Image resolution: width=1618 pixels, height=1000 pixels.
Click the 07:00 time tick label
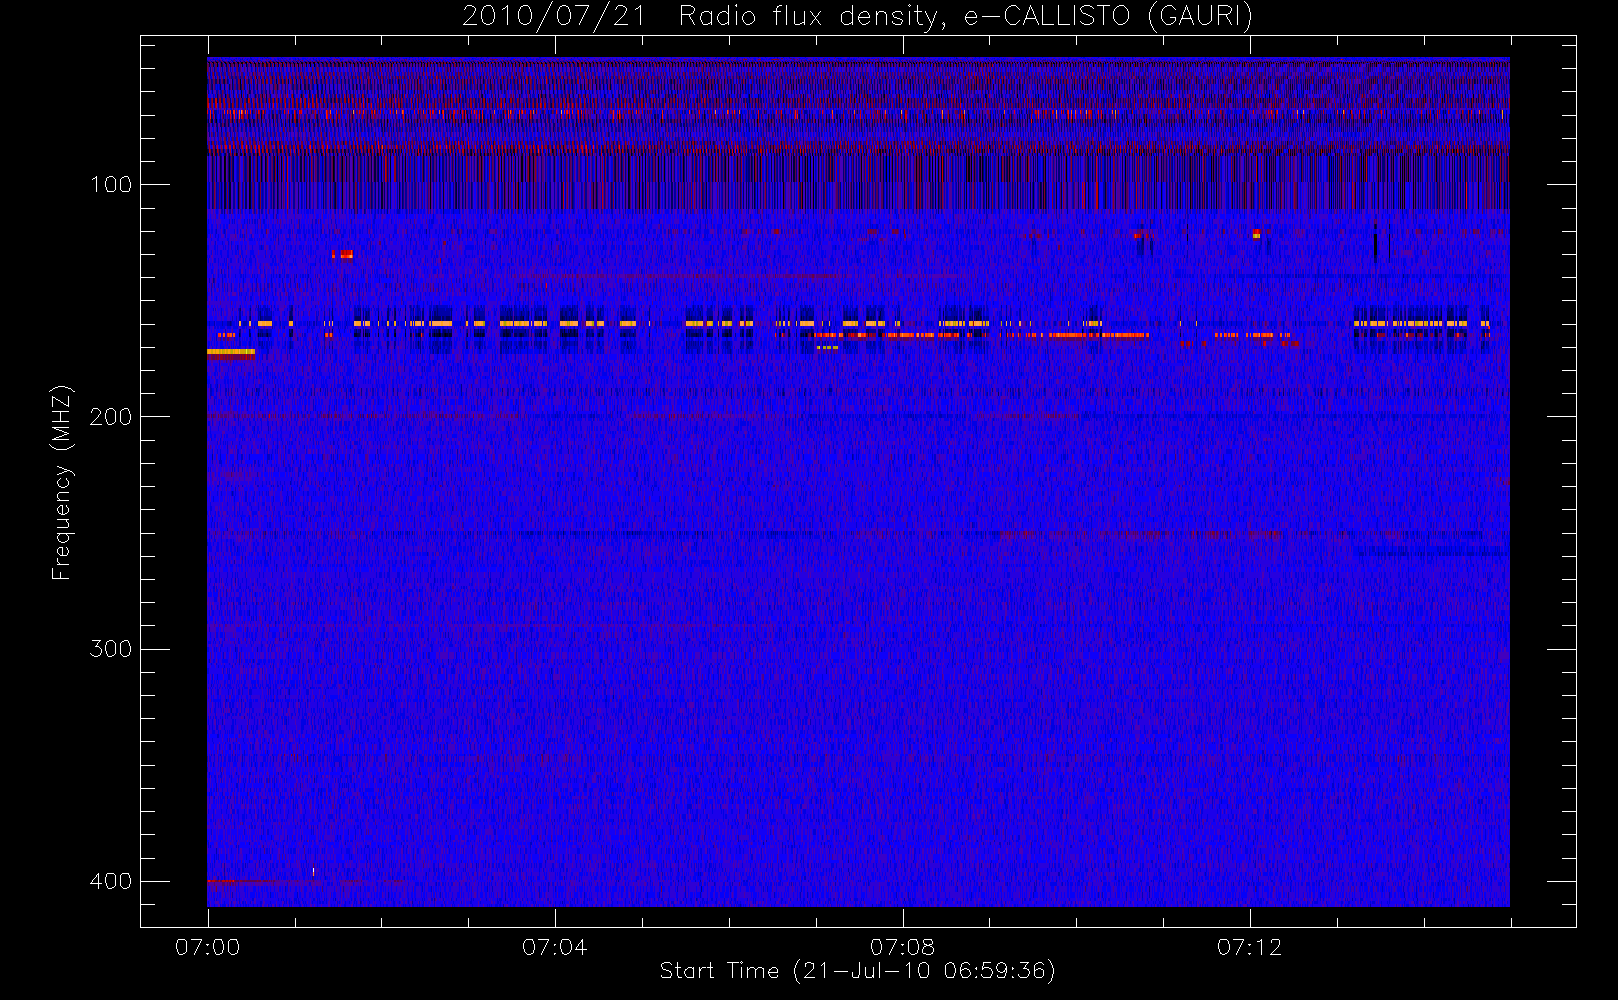(x=207, y=947)
